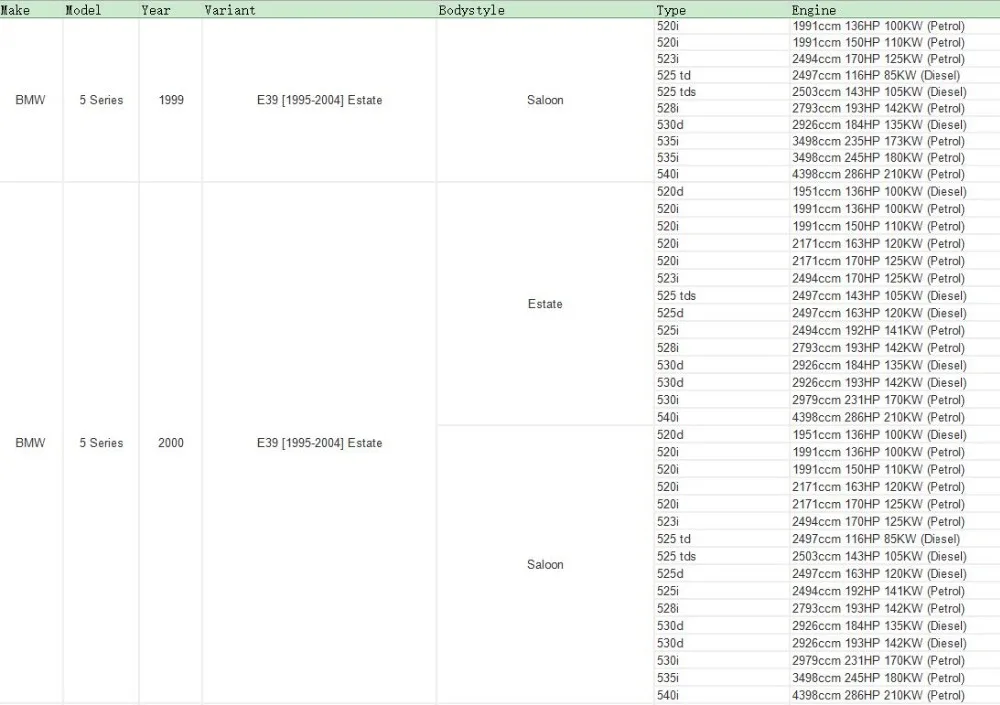Select engine 2497ccm 143HP 105KW (Diesel)
The height and width of the screenshot is (705, 1000).
pos(879,295)
